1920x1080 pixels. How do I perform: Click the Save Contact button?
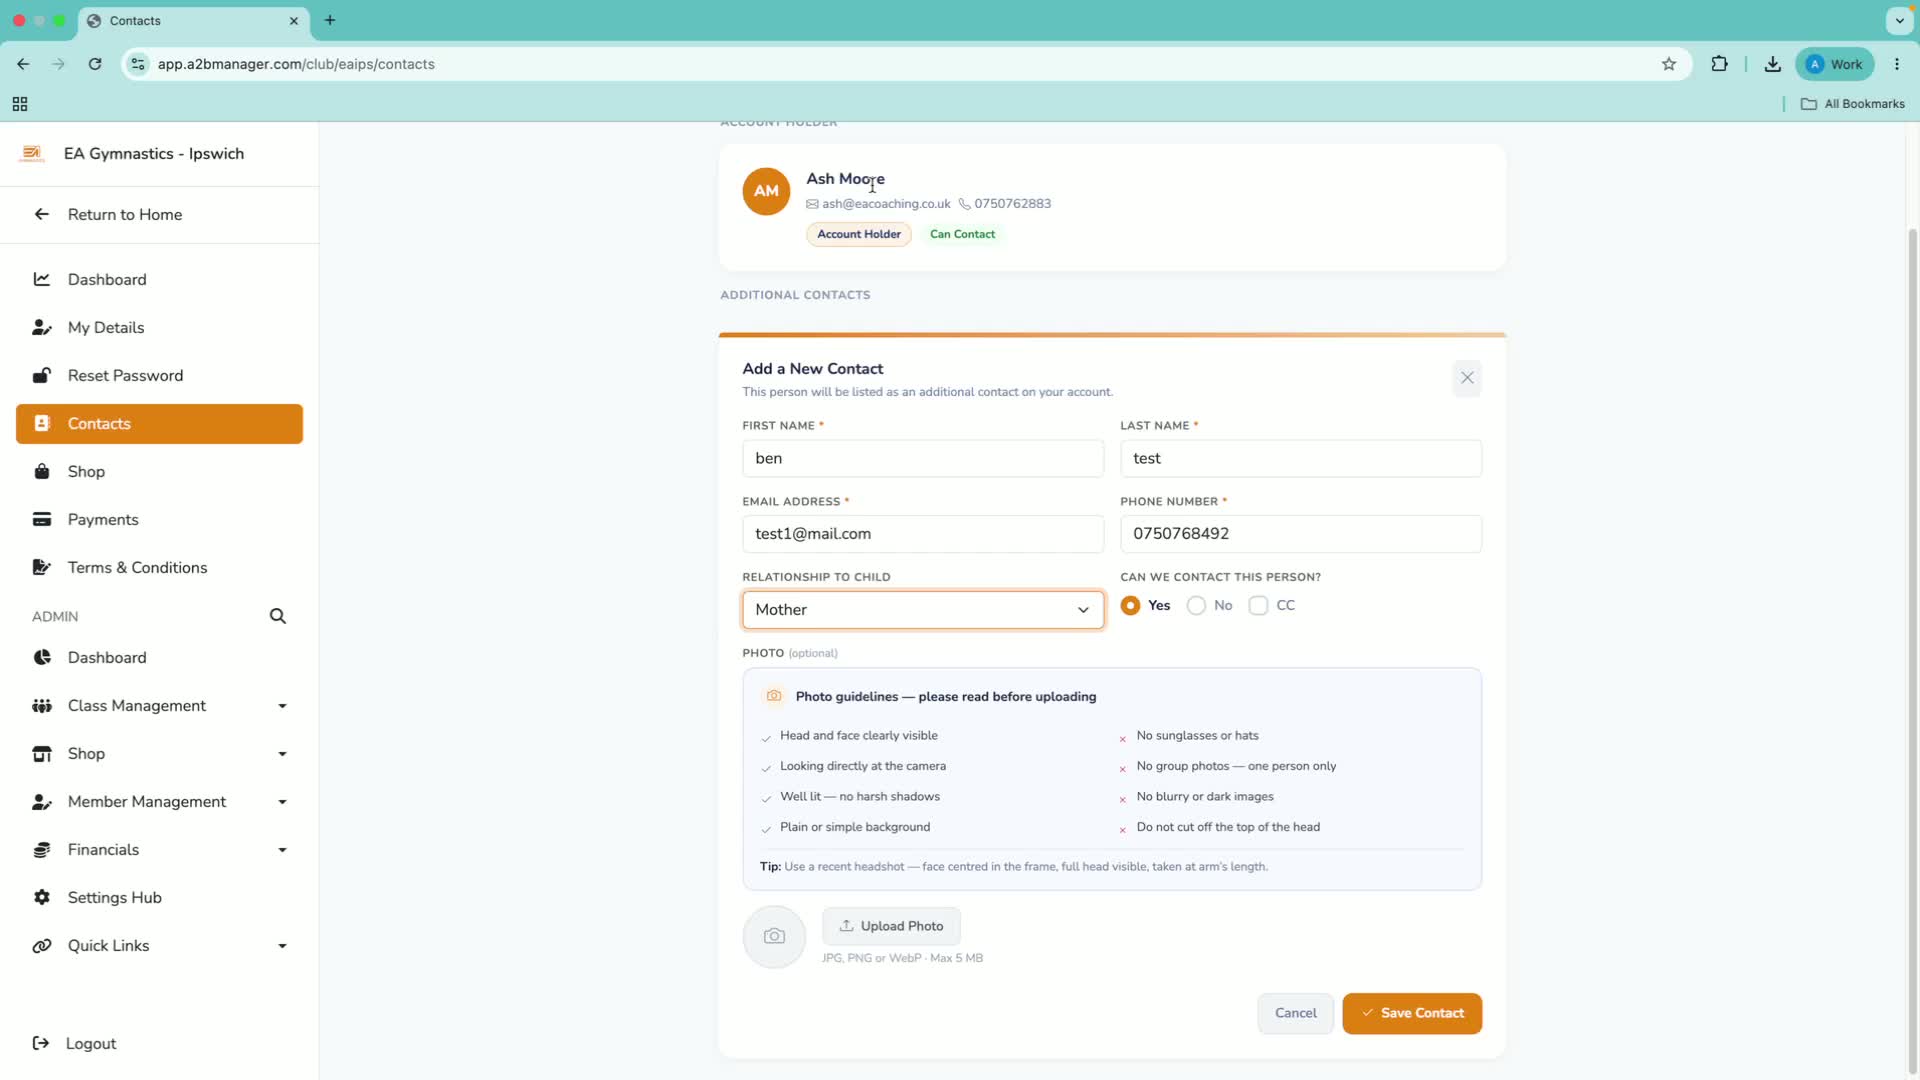(x=1411, y=1013)
